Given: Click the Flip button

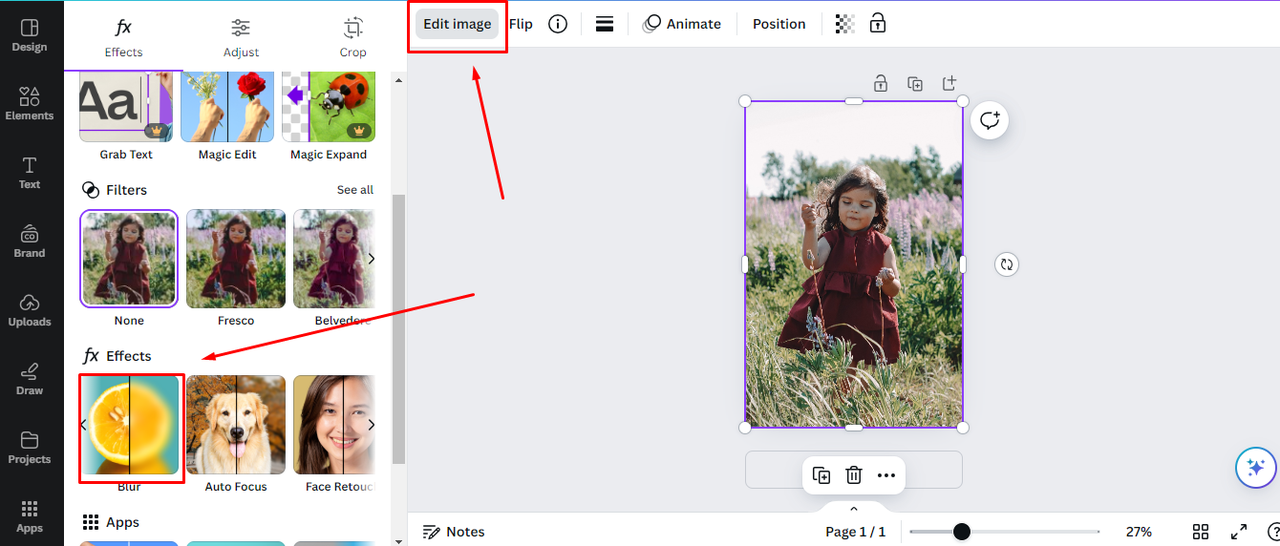Looking at the screenshot, I should pos(521,24).
